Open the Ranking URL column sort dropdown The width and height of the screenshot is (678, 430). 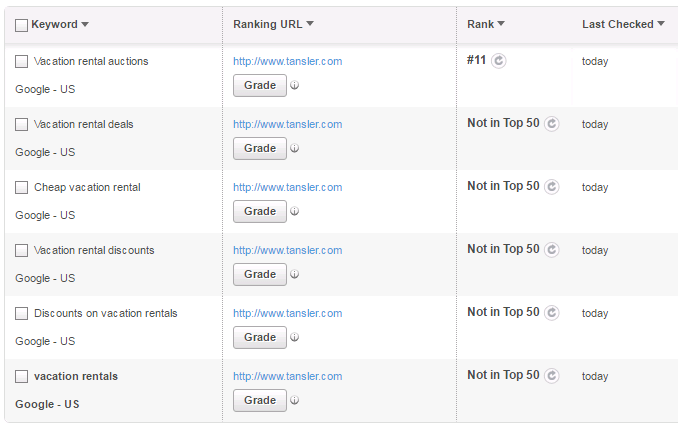(x=310, y=24)
